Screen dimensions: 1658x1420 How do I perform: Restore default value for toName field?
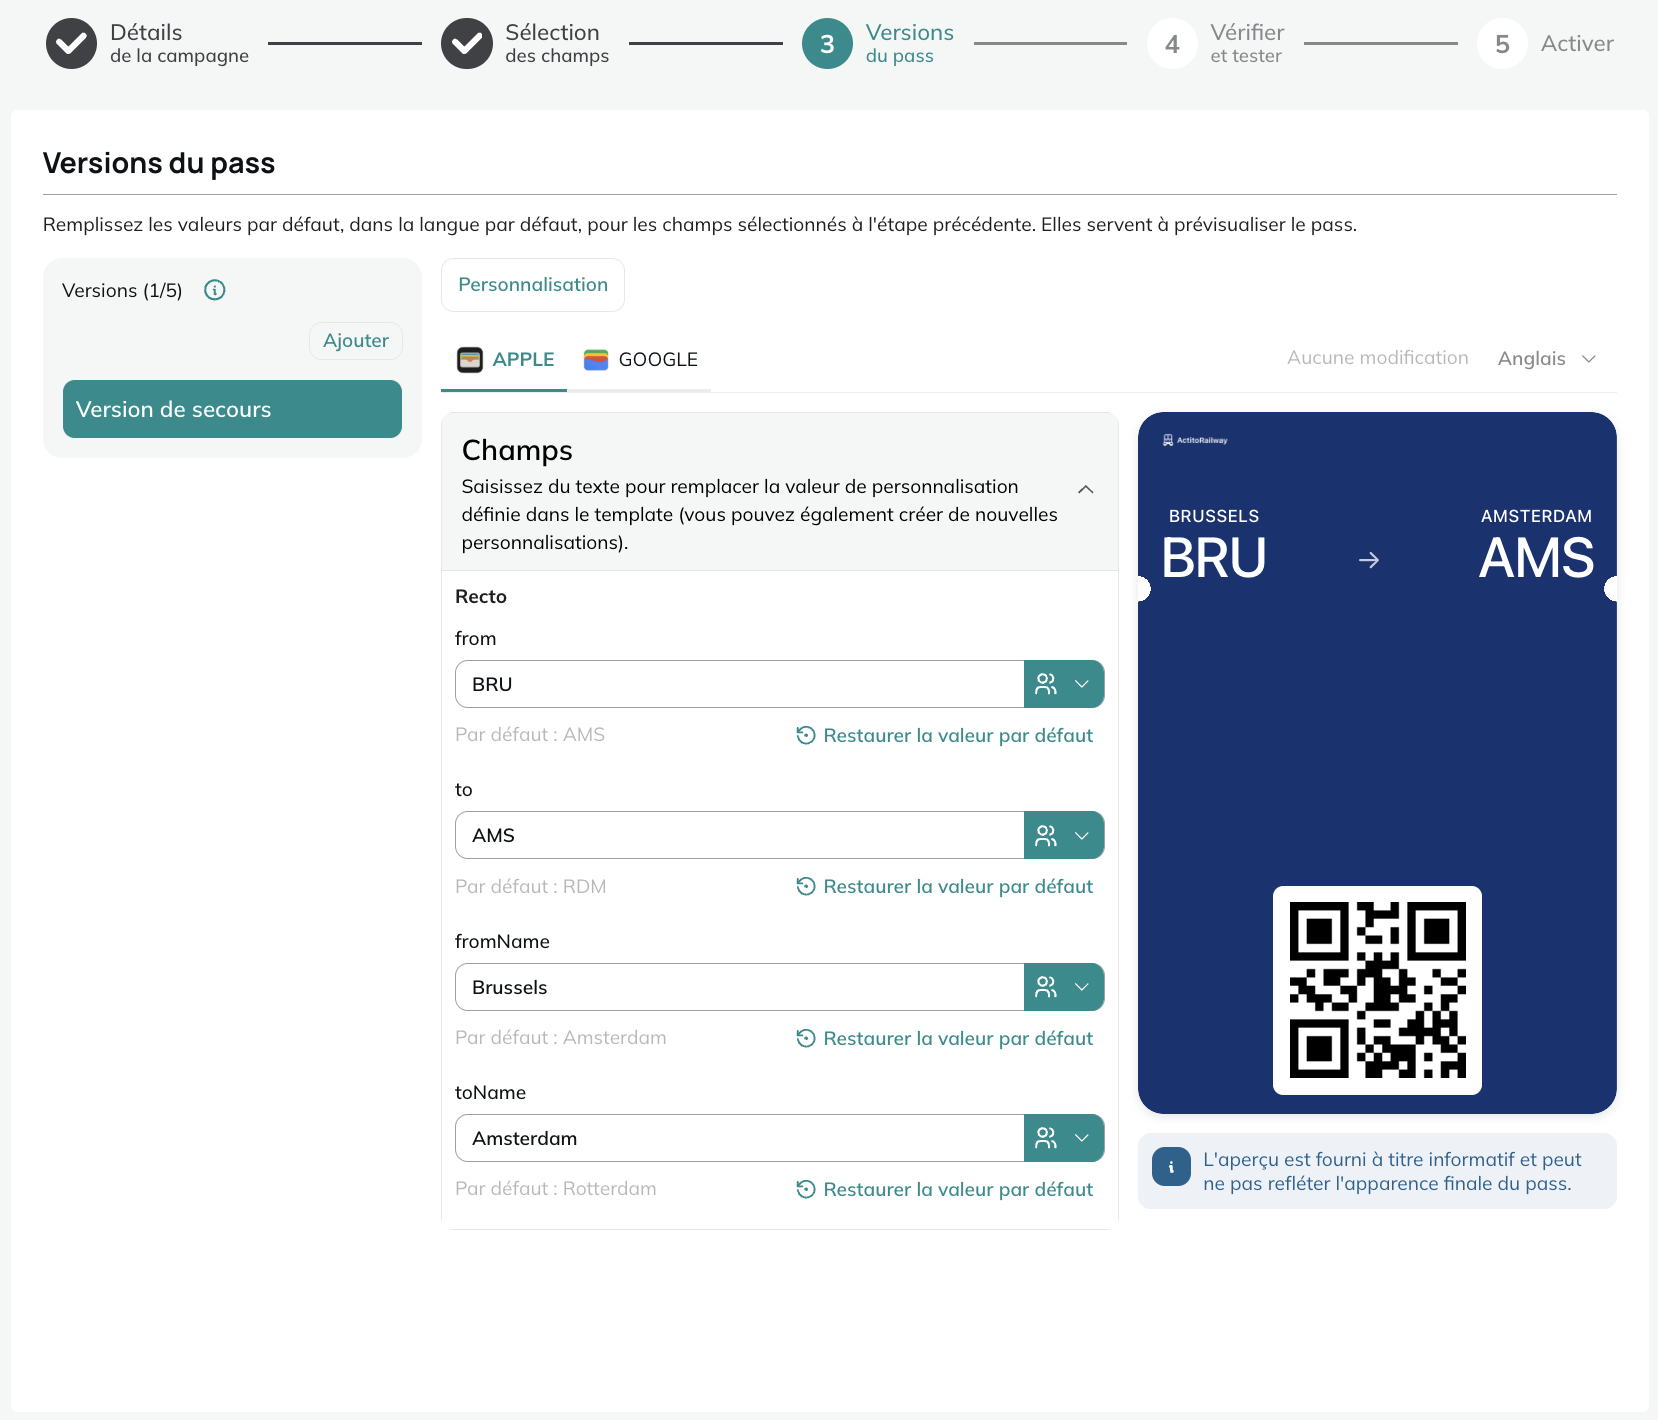(945, 1189)
